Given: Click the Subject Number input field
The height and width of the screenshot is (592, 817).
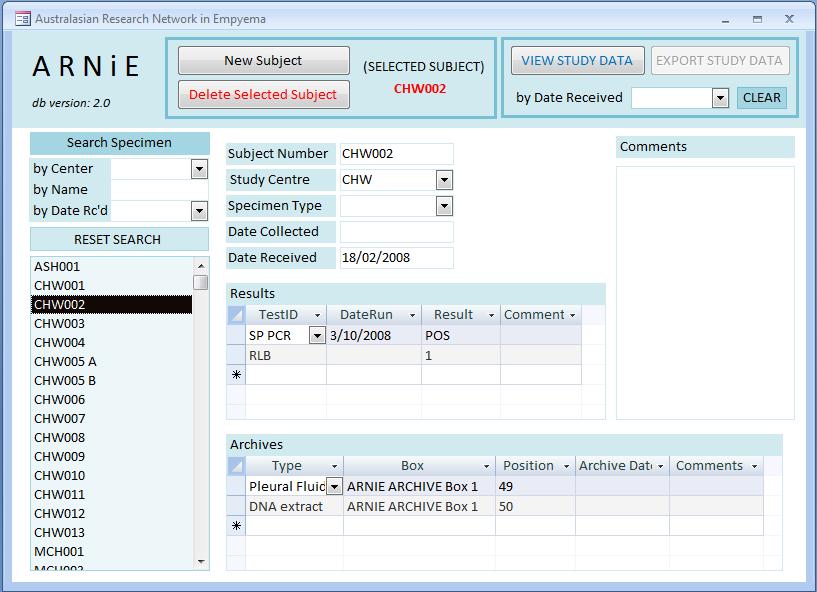Looking at the screenshot, I should pos(396,154).
